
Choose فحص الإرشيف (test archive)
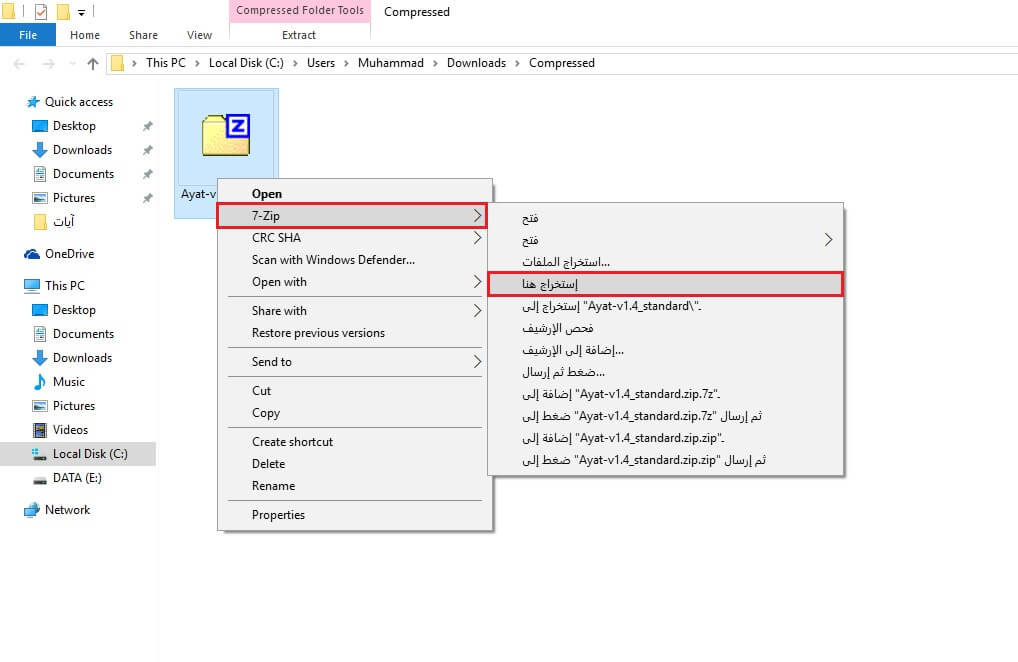[x=665, y=328]
